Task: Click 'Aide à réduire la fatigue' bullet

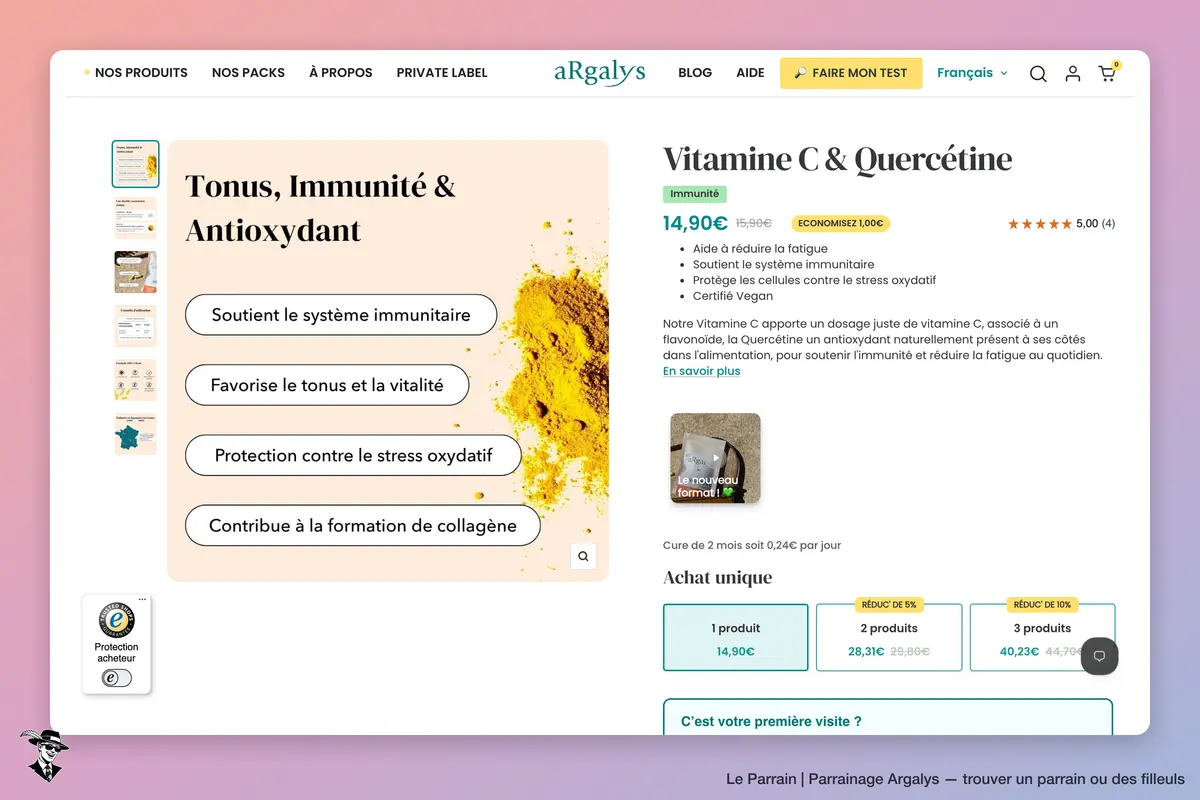Action: pos(760,248)
